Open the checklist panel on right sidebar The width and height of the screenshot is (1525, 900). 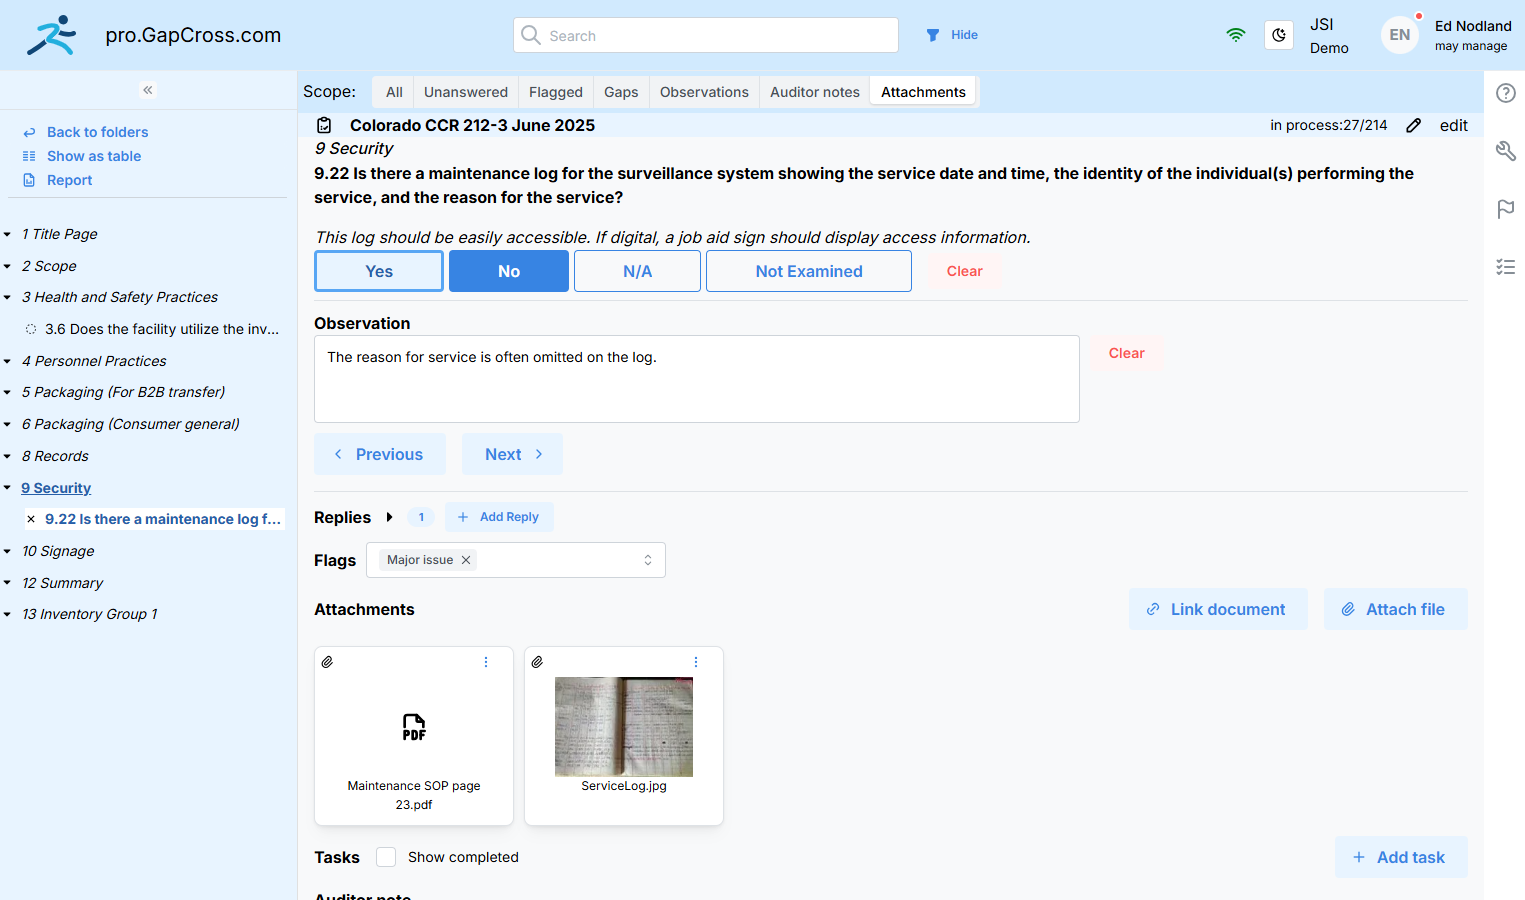1506,267
